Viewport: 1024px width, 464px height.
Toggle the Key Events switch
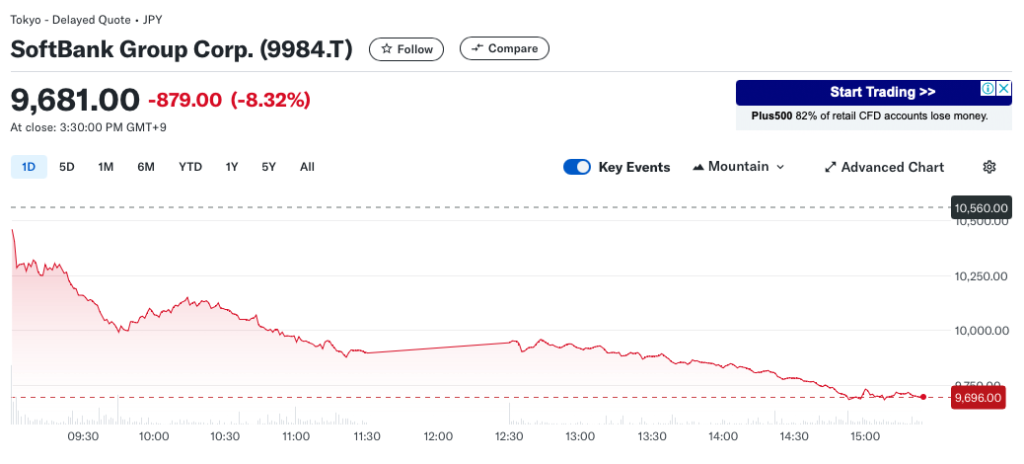(577, 167)
